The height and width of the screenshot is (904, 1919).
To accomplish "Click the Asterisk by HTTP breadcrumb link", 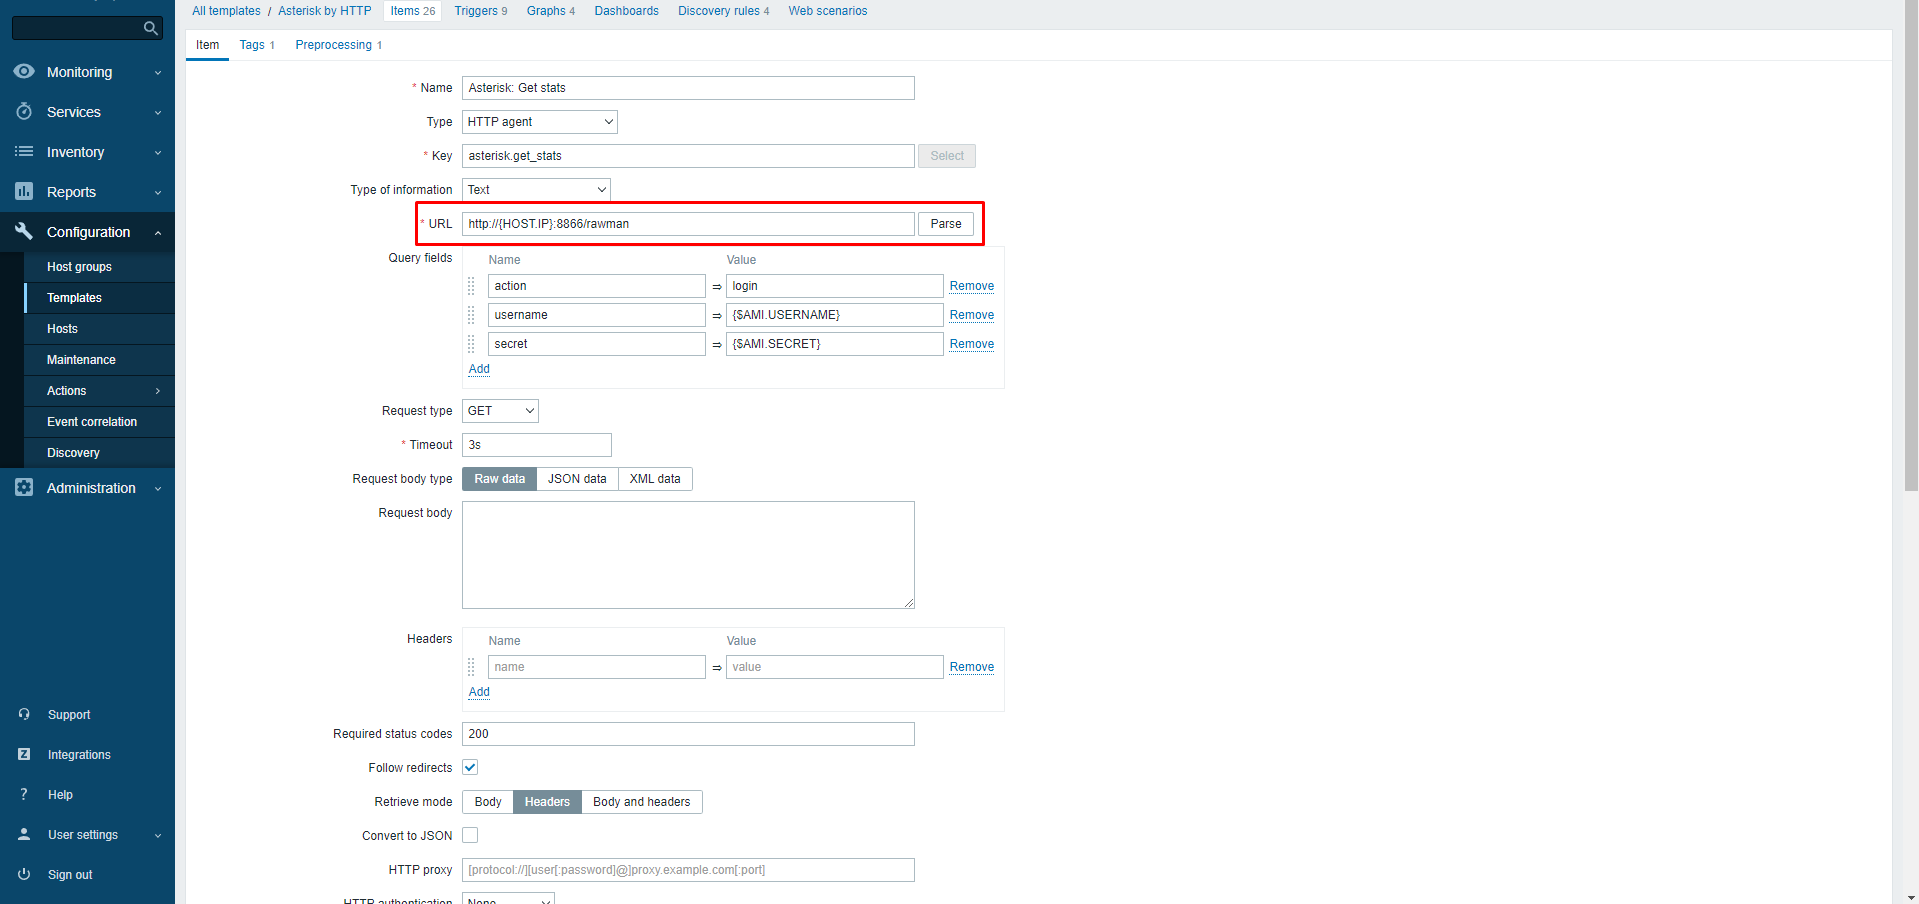I will pos(325,11).
